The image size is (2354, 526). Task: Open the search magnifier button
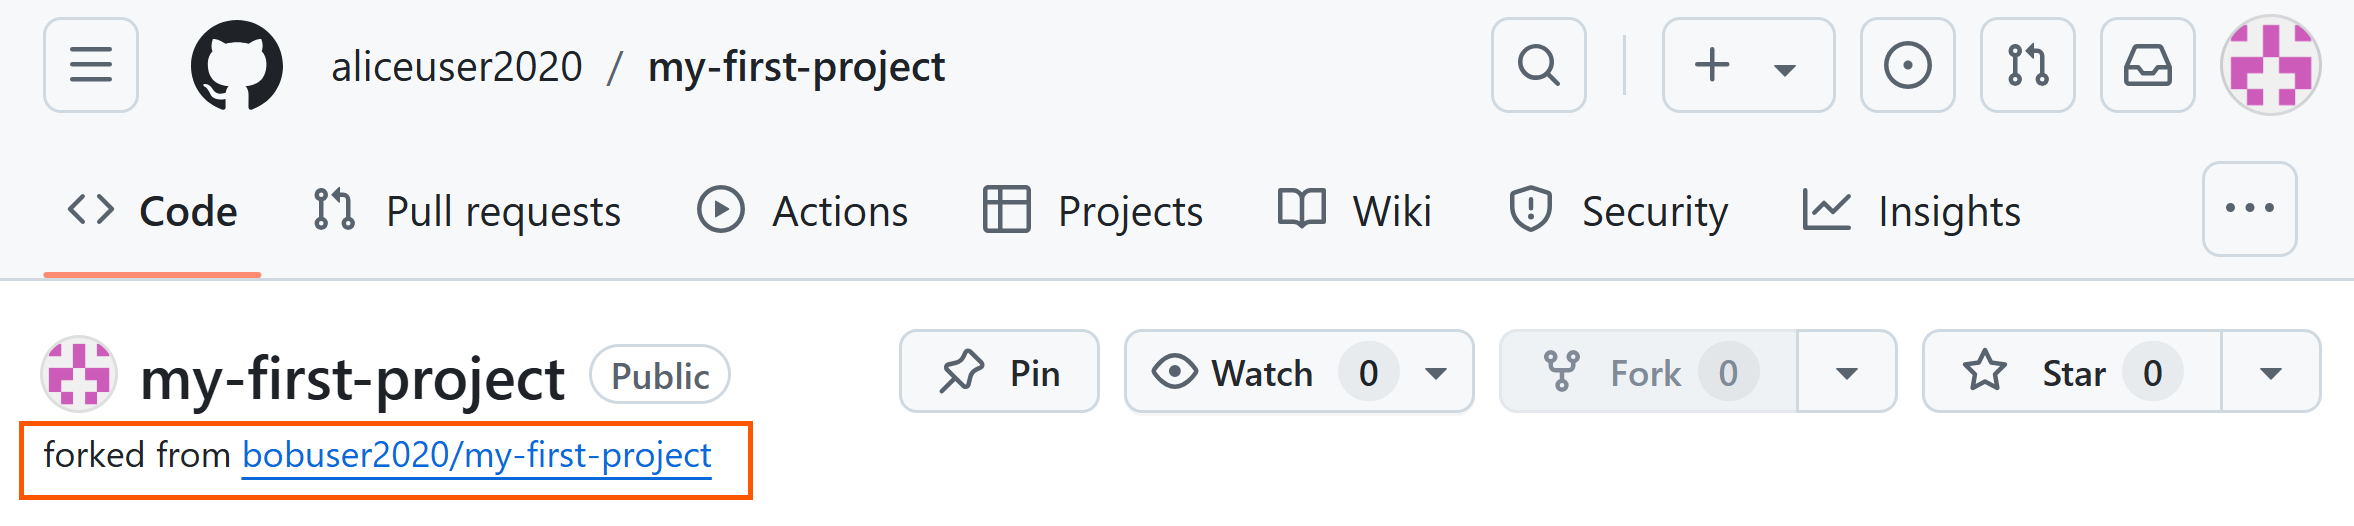[x=1538, y=66]
